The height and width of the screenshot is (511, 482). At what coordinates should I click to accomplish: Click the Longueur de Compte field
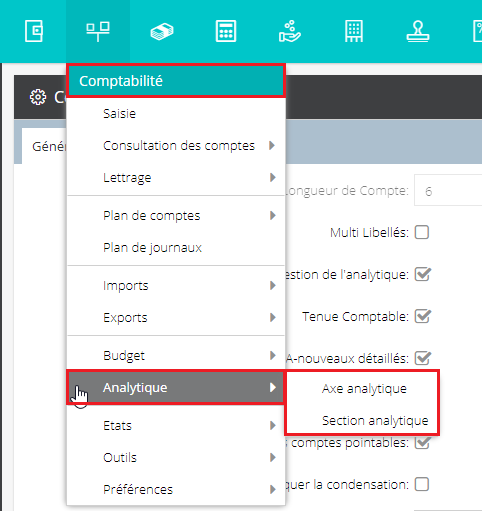pos(448,191)
